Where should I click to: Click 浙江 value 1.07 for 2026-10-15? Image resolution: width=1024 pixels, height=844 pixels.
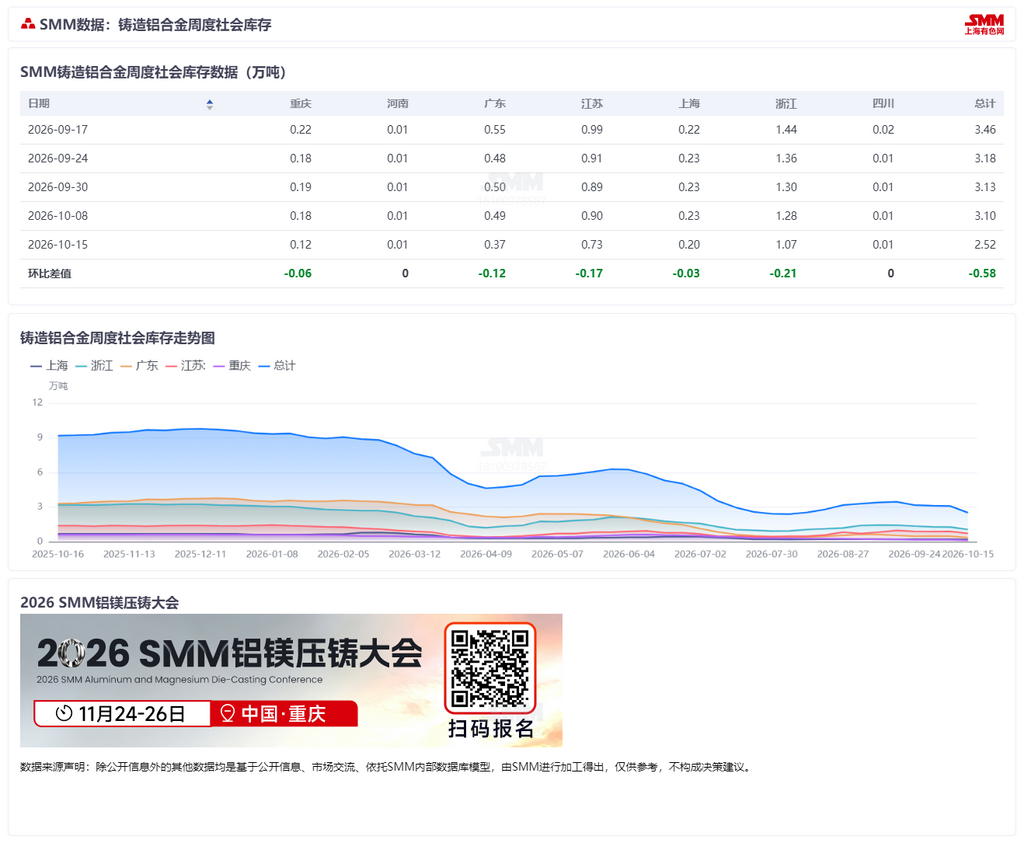tap(786, 244)
